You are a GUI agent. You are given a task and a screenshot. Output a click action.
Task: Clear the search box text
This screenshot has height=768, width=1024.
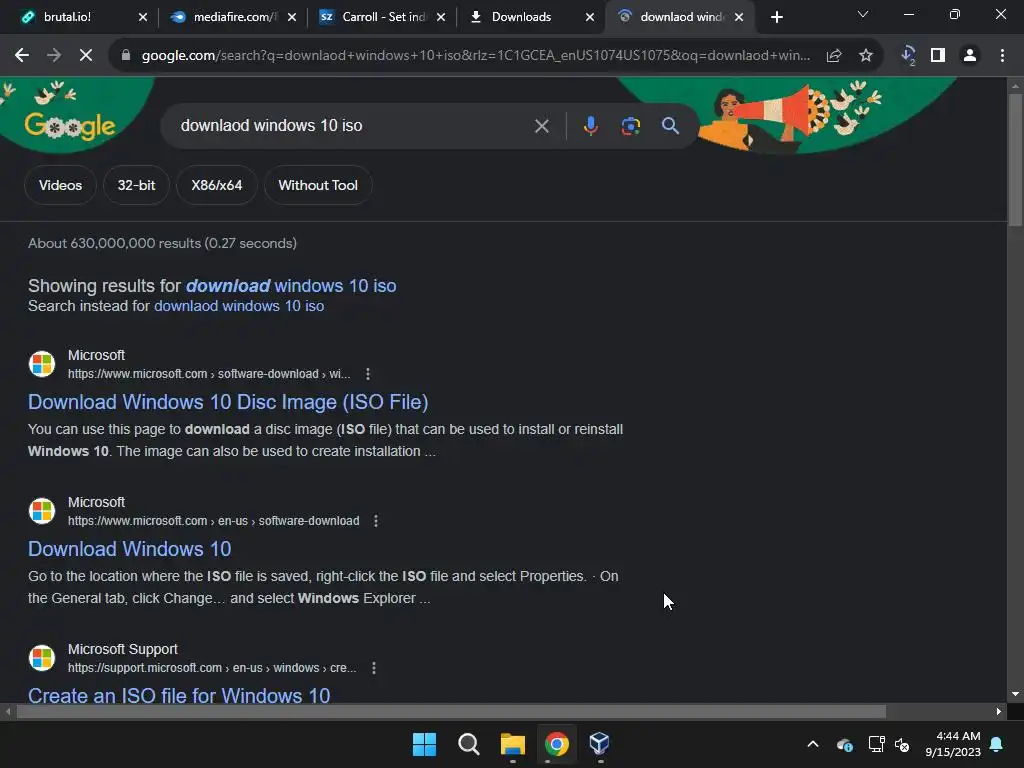[x=541, y=126]
